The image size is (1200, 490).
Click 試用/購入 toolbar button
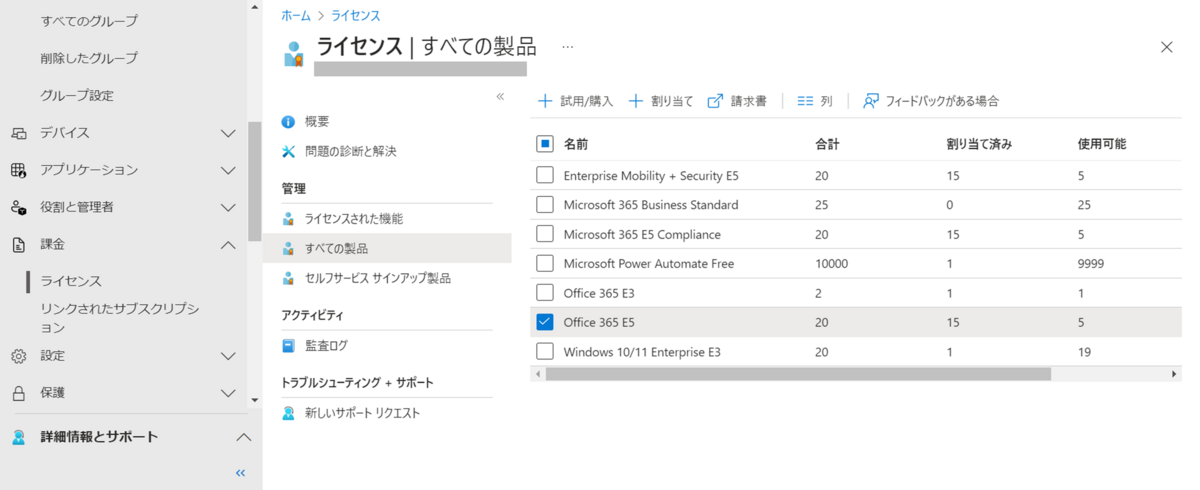tap(575, 101)
